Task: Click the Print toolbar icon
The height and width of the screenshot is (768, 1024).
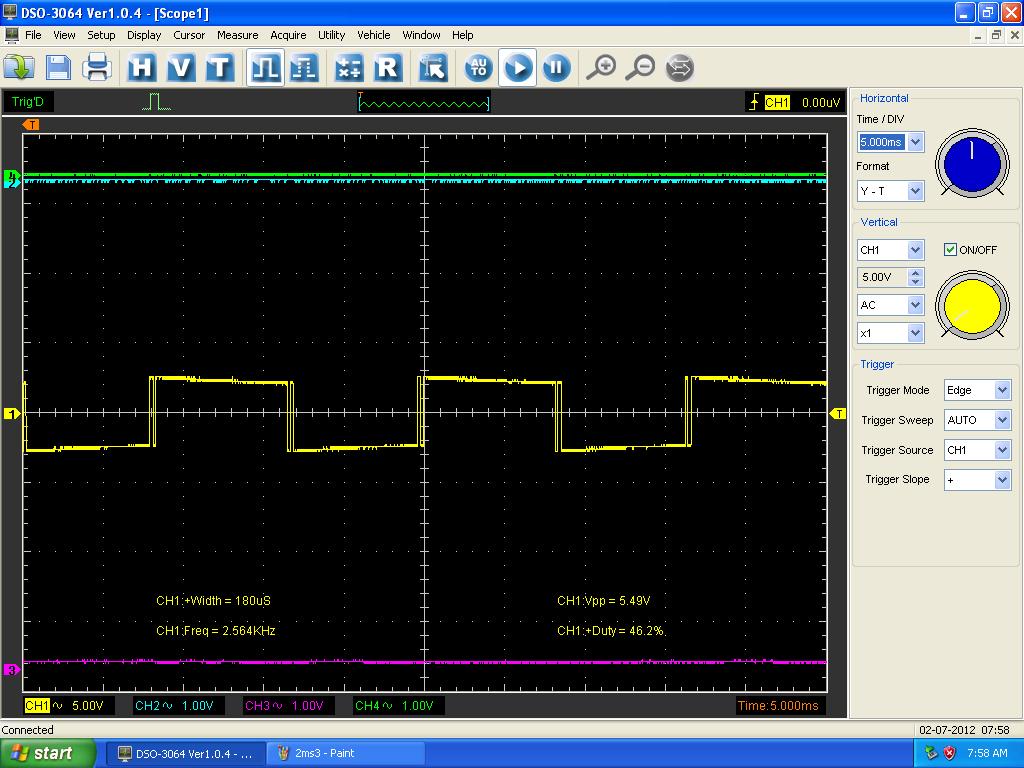Action: point(97,68)
